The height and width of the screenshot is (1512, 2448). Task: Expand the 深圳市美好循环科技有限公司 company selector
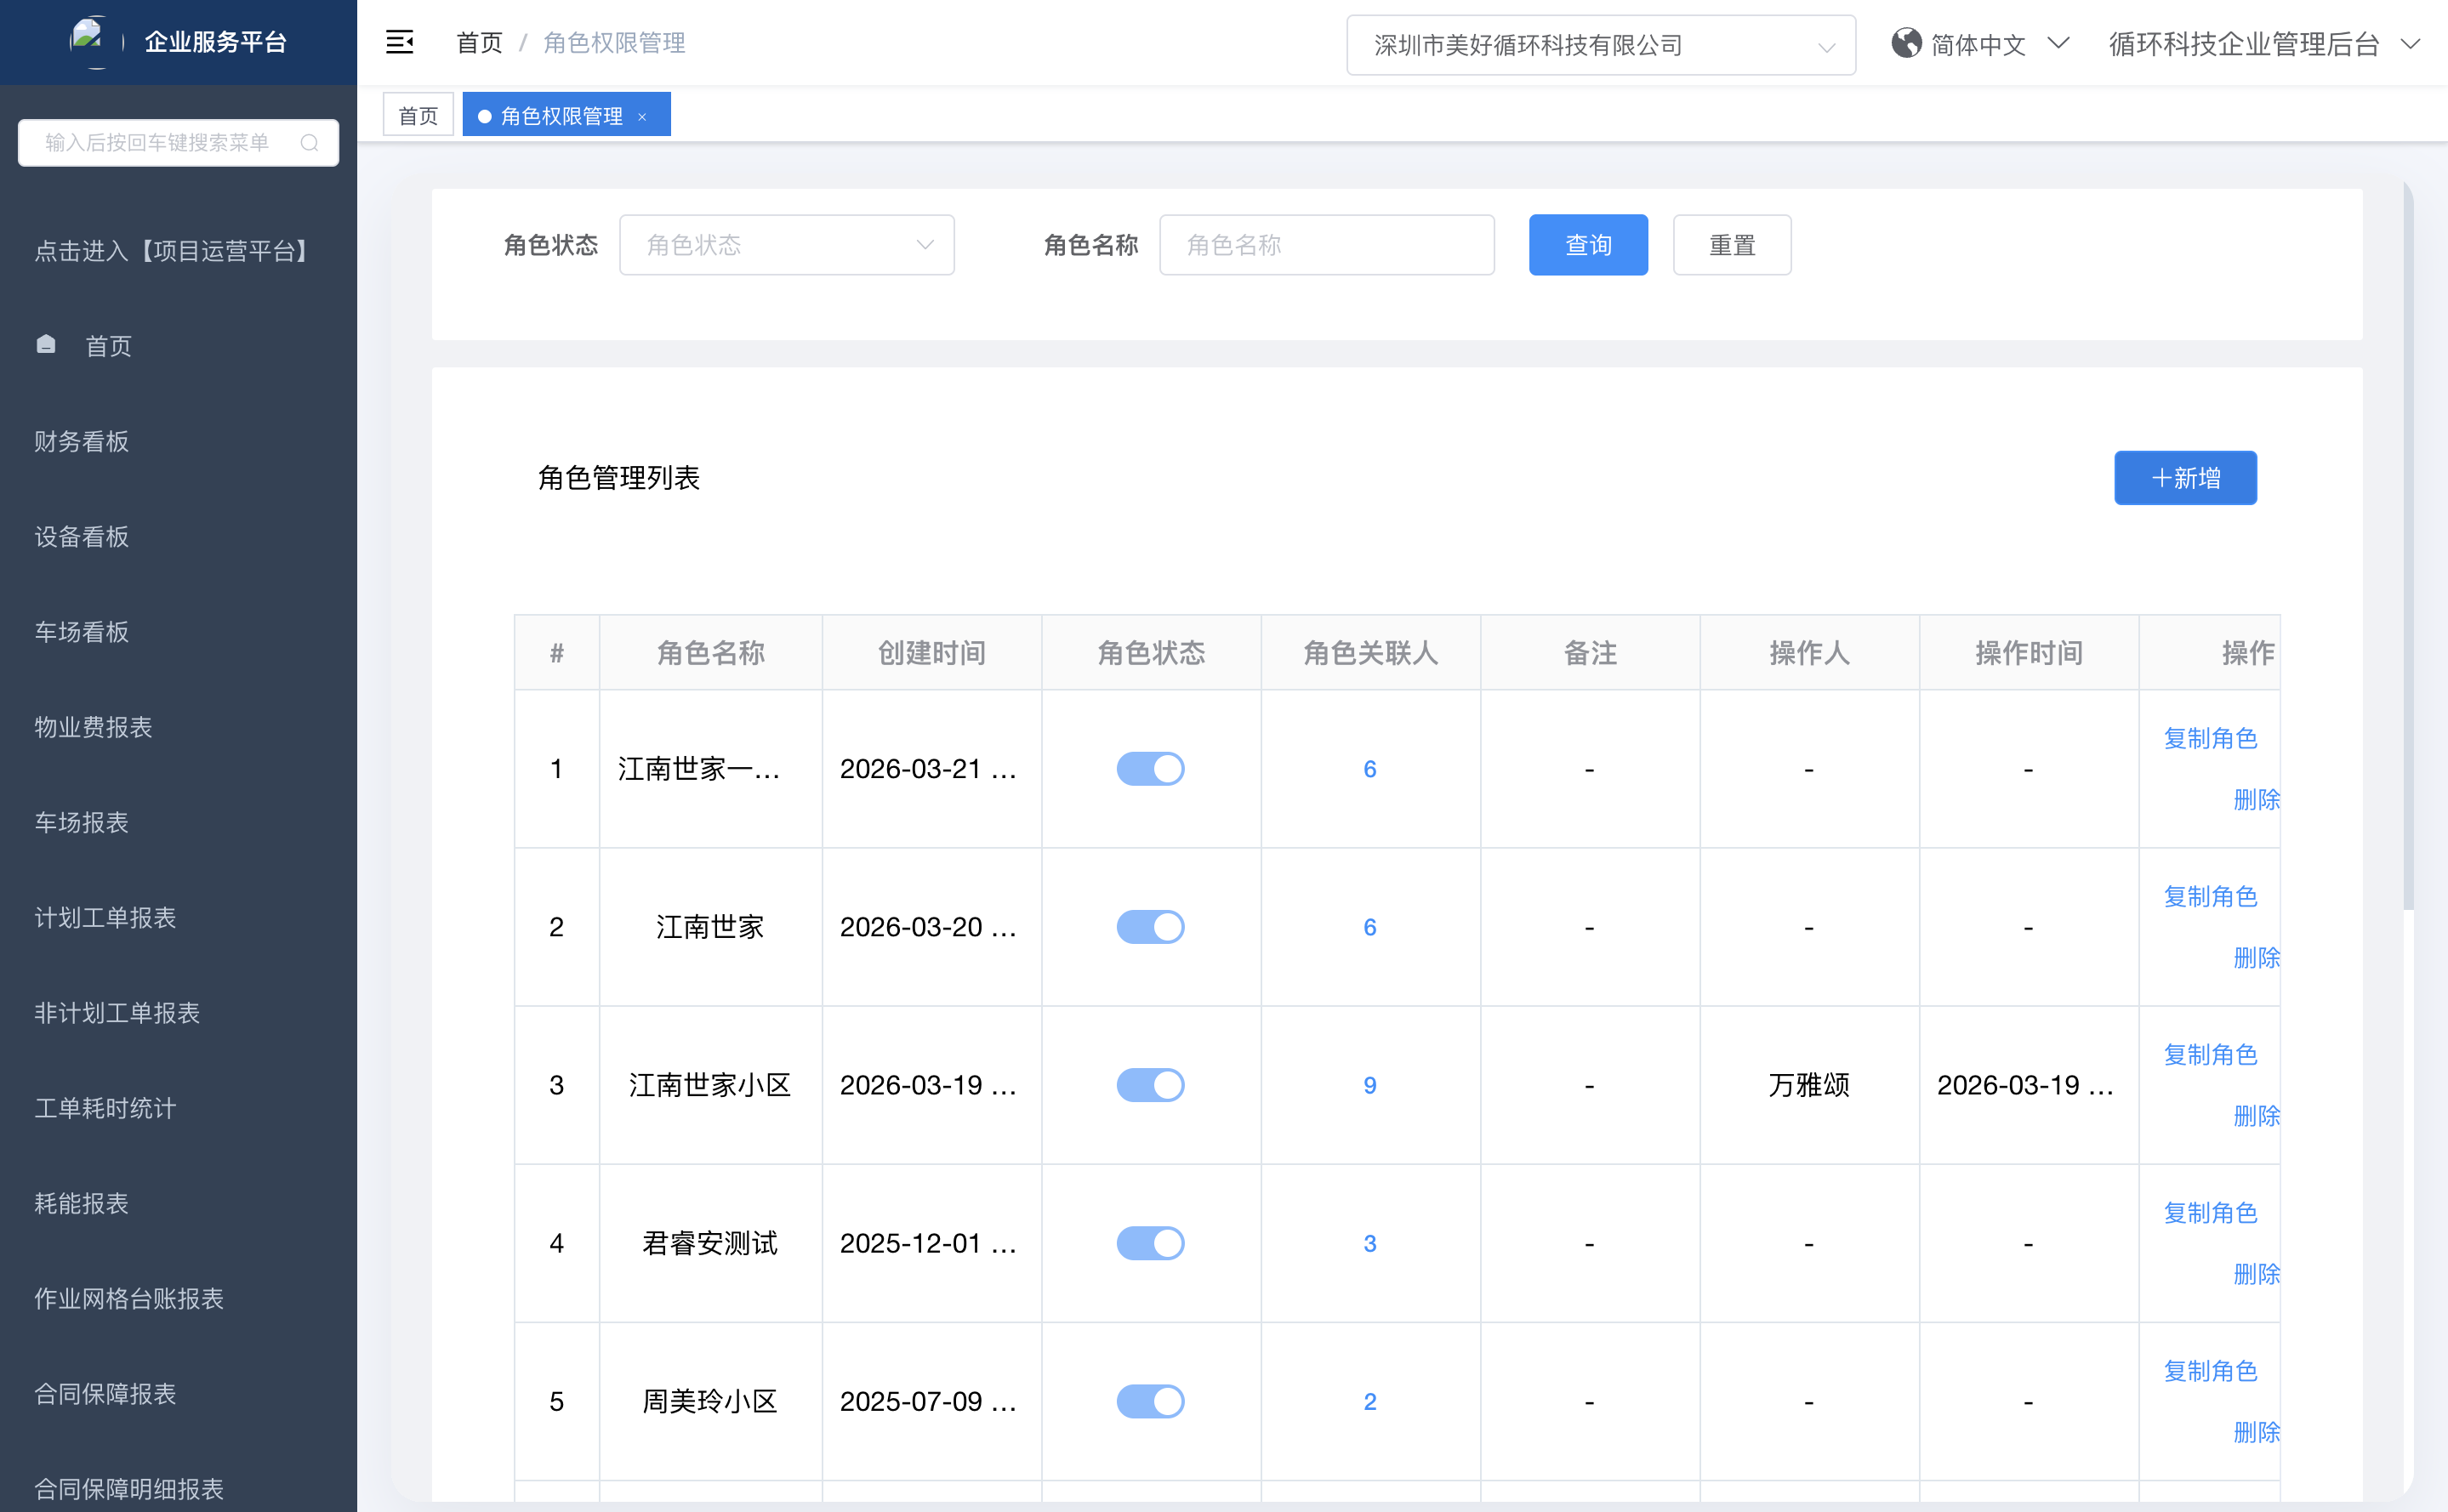coord(1600,45)
